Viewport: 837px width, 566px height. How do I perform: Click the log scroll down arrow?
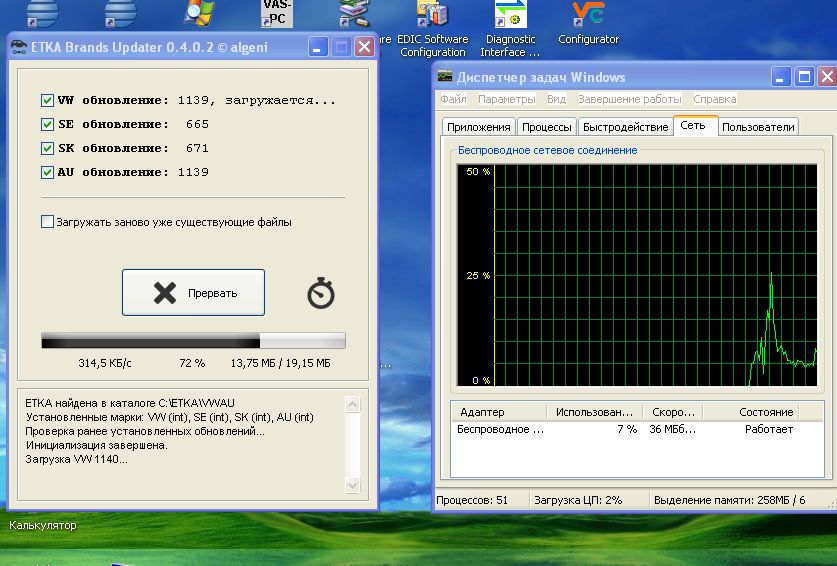coord(352,485)
